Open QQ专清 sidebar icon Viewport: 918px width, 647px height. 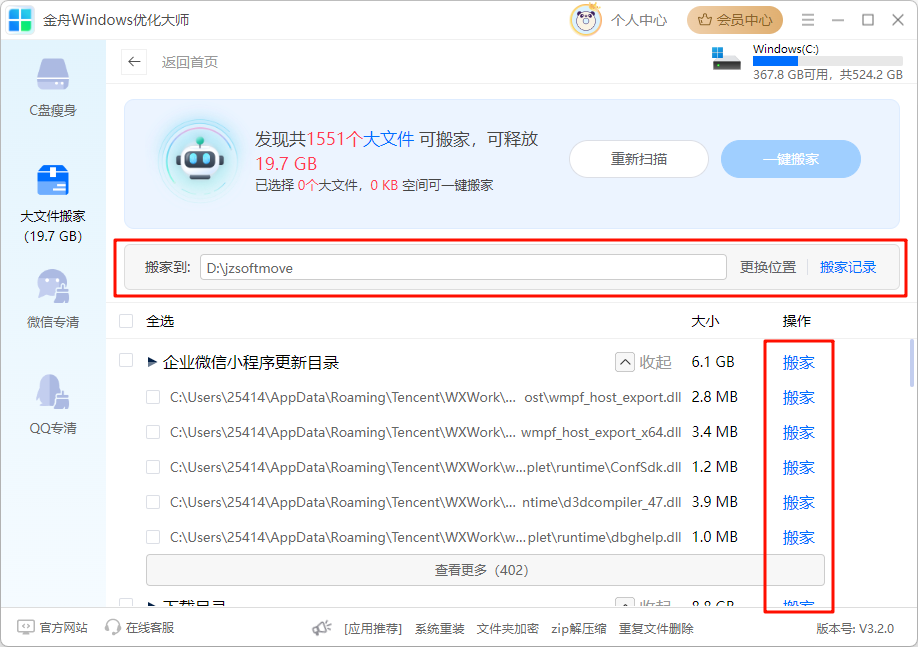pyautogui.click(x=53, y=392)
